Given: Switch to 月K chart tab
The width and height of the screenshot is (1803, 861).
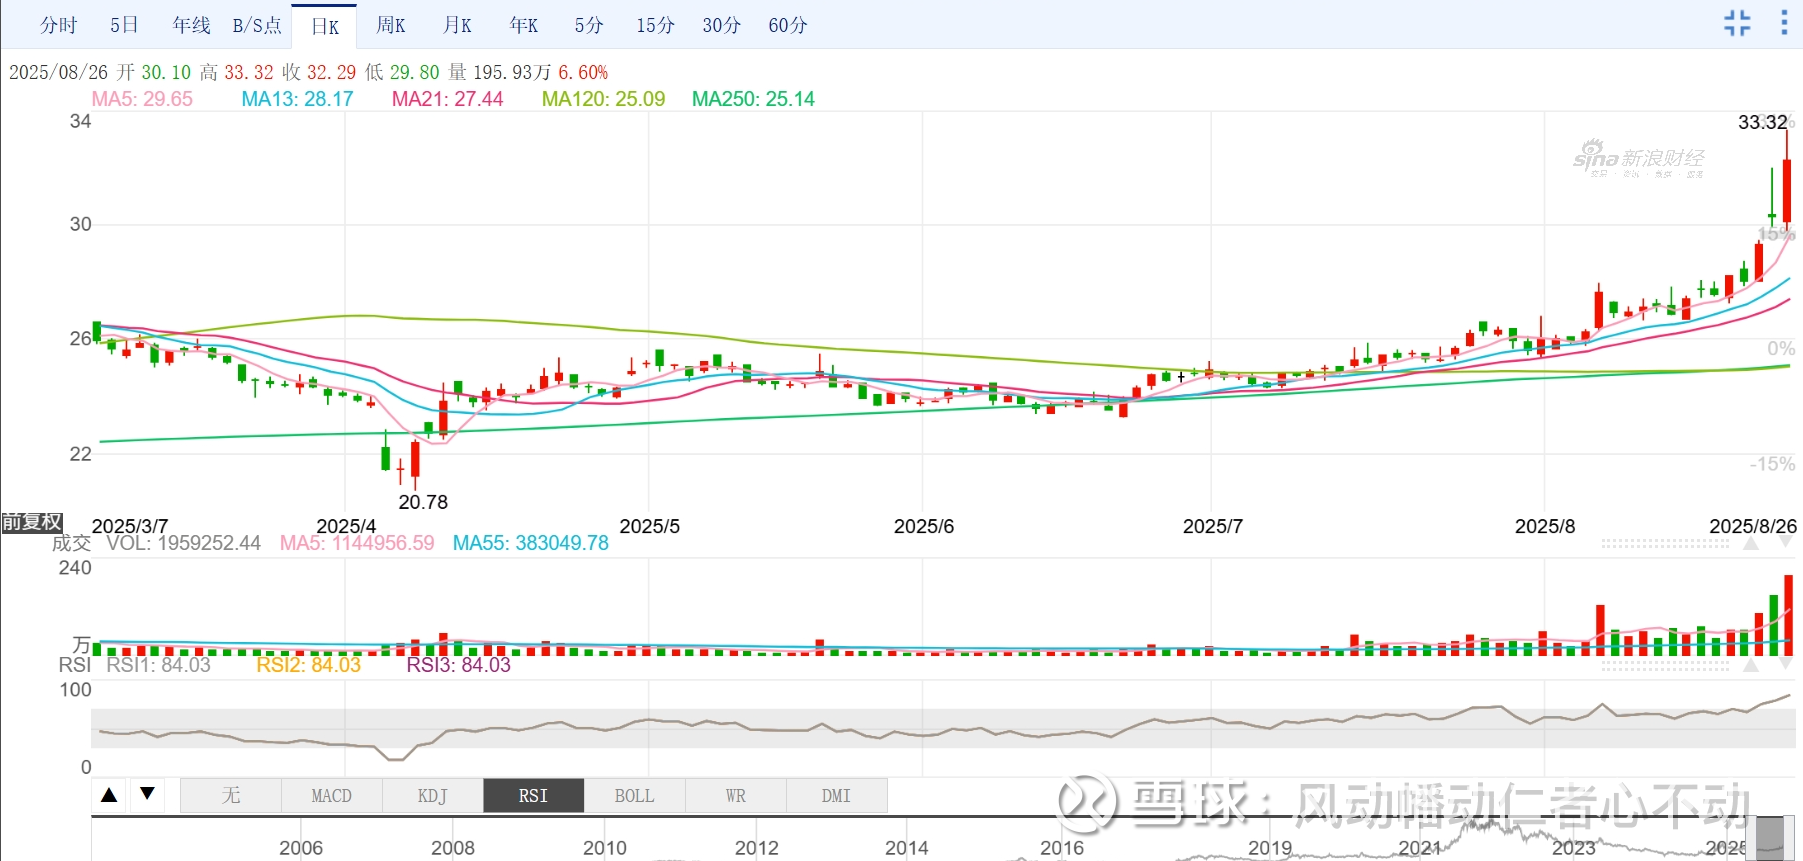Looking at the screenshot, I should [457, 25].
